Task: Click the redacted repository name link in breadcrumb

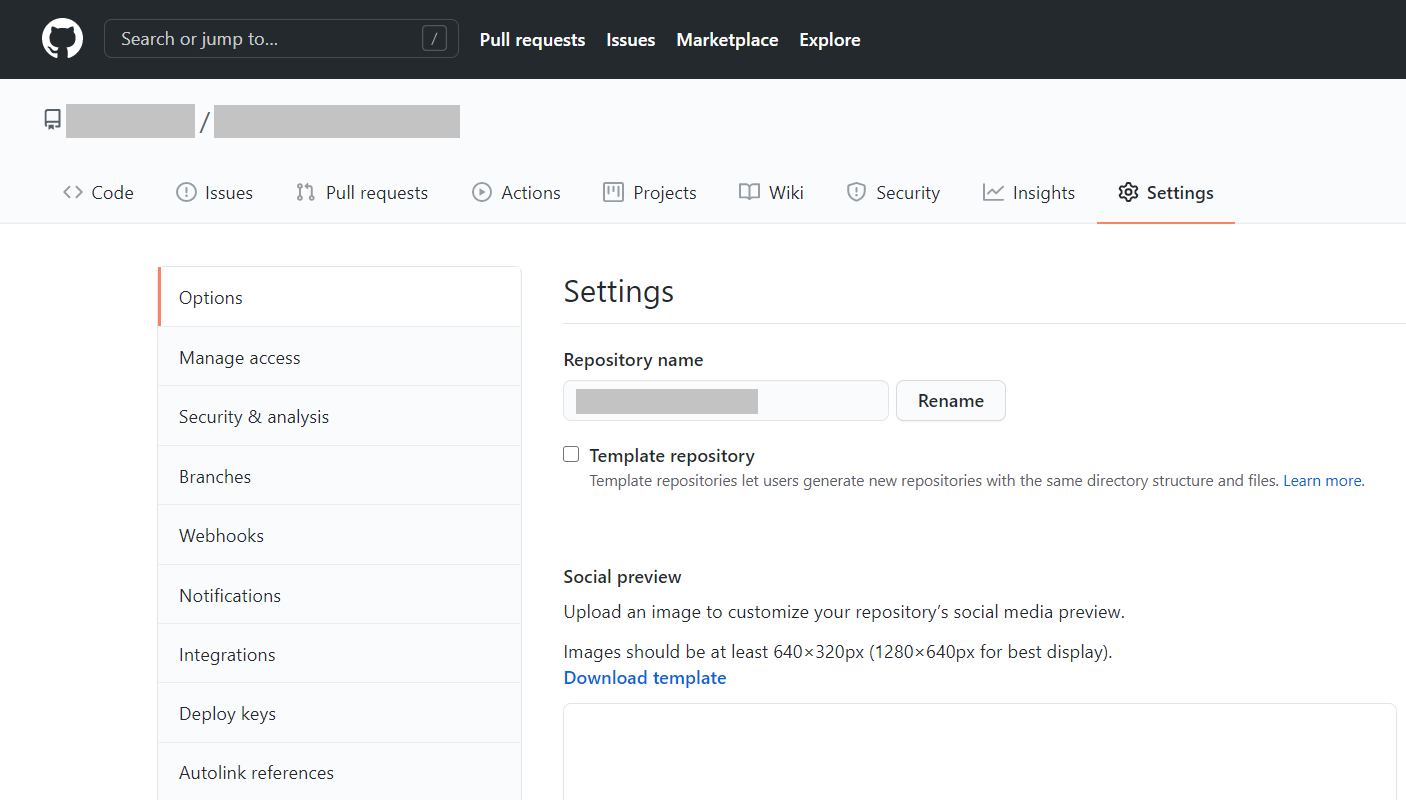Action: pos(337,121)
